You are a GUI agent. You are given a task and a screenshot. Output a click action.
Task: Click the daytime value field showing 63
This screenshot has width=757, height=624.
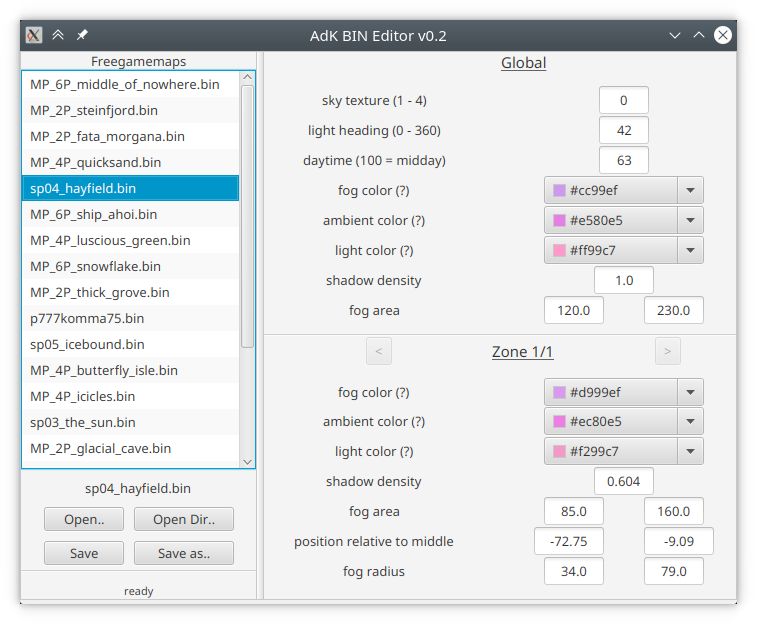tap(624, 160)
